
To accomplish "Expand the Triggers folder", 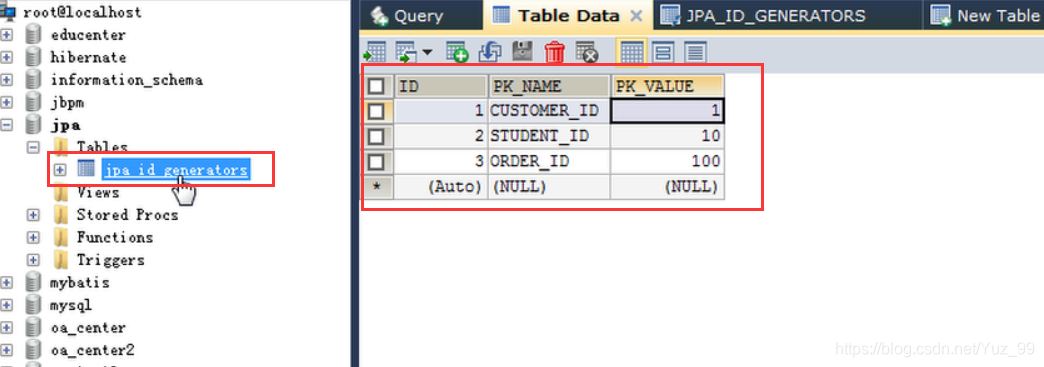I will coord(33,260).
